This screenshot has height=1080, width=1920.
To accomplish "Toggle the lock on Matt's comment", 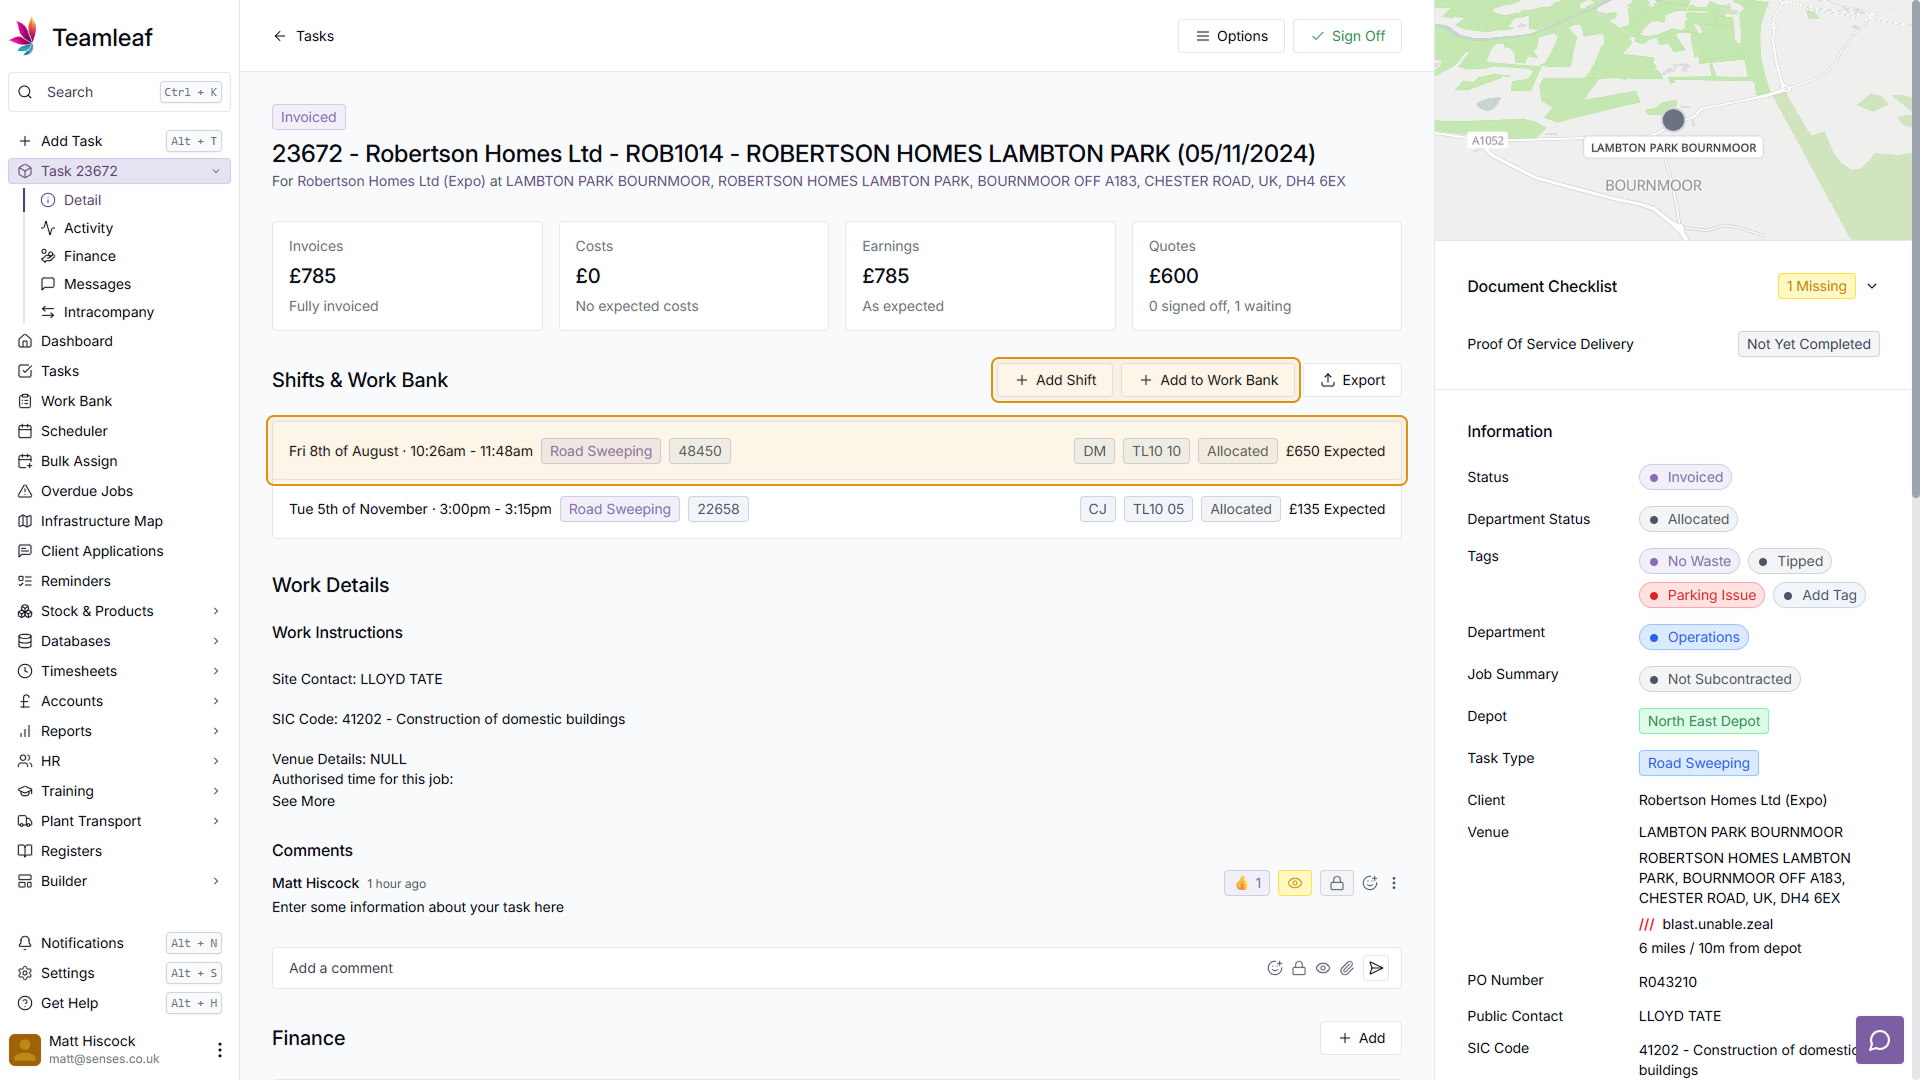I will tap(1336, 883).
